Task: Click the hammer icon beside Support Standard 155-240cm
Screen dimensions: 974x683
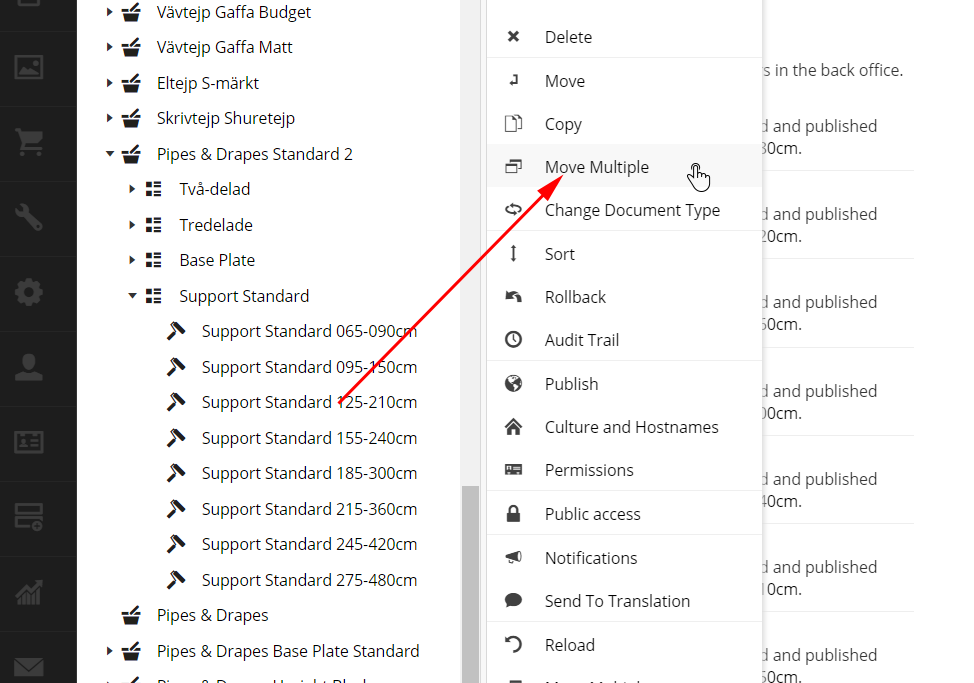Action: (176, 438)
